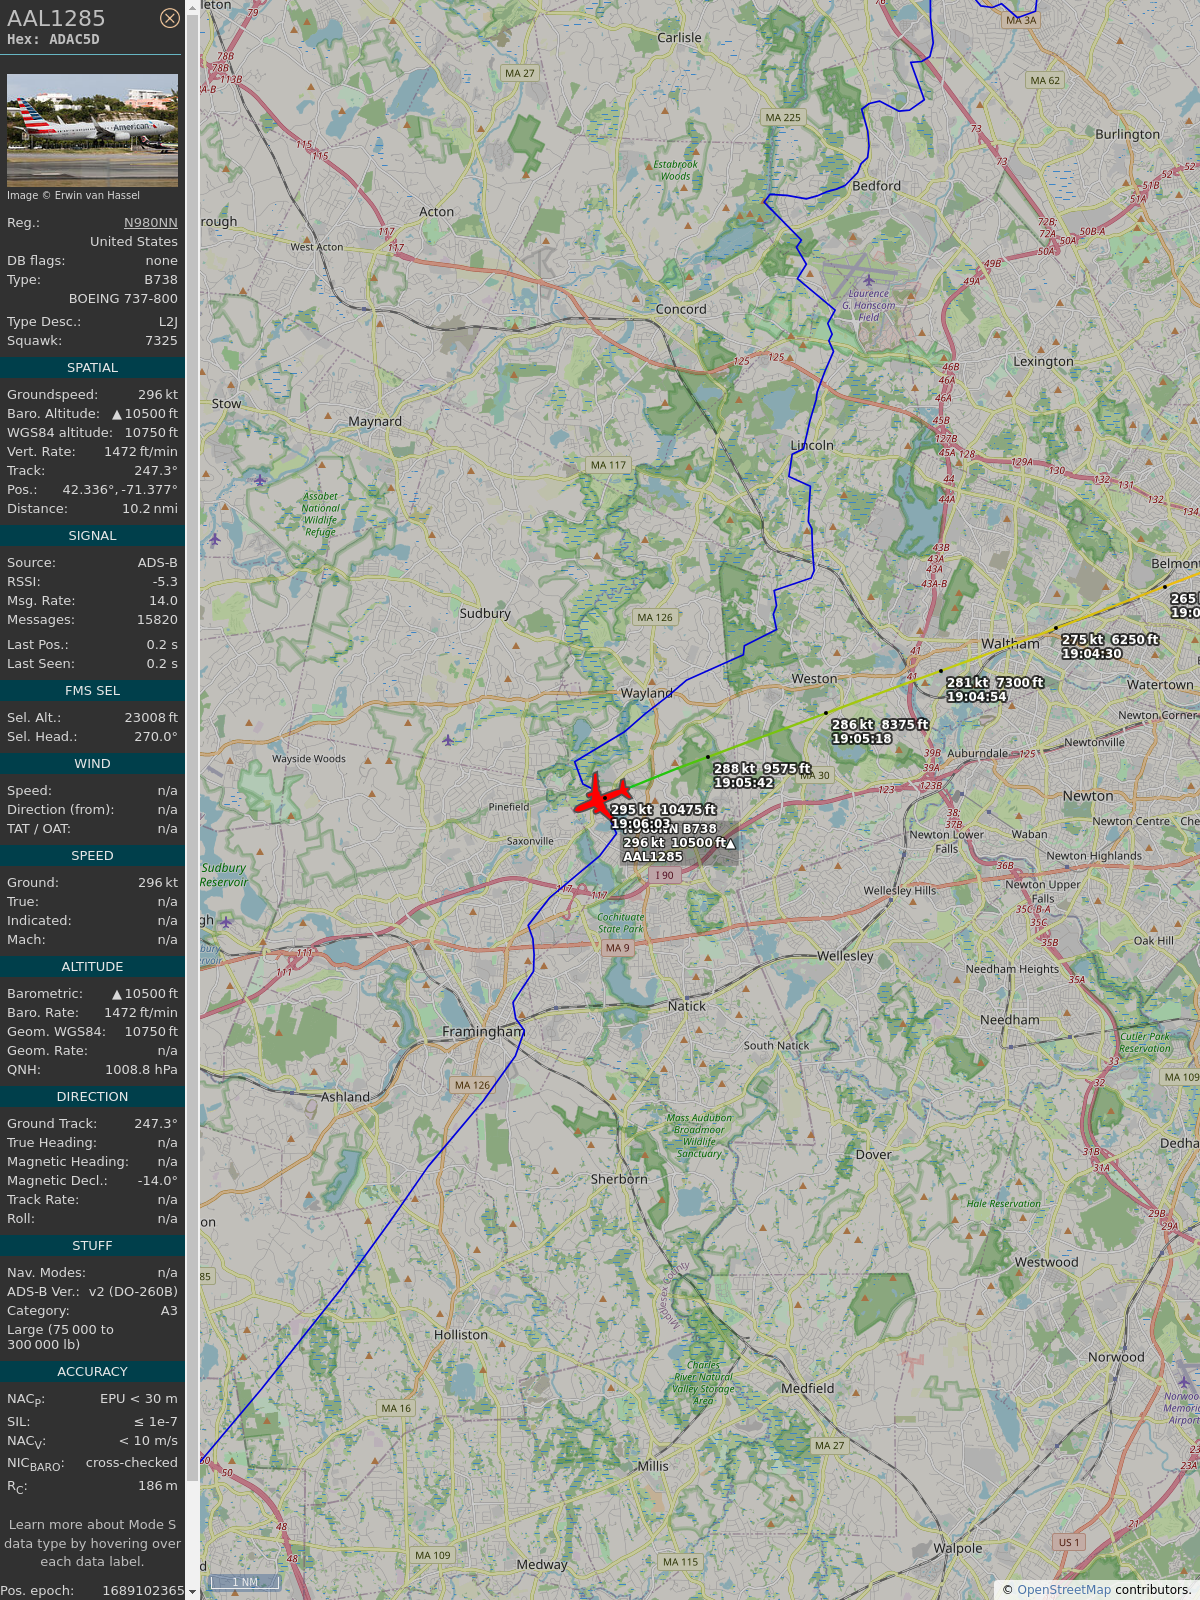The image size is (1200, 1600).
Task: Click the airfield icon near Wayside Woods
Action: (448, 740)
